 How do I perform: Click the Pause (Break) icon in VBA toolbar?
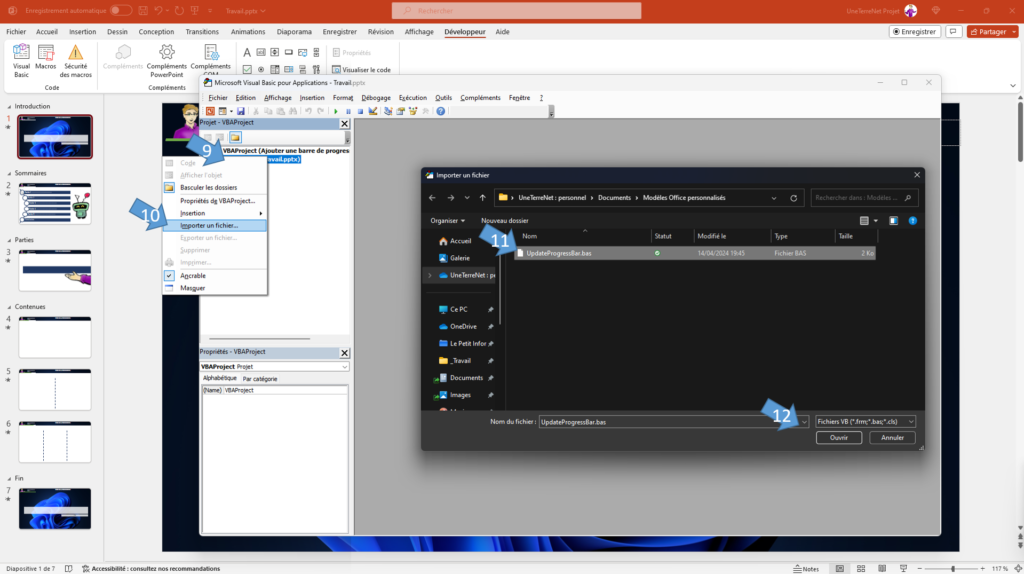(x=348, y=112)
